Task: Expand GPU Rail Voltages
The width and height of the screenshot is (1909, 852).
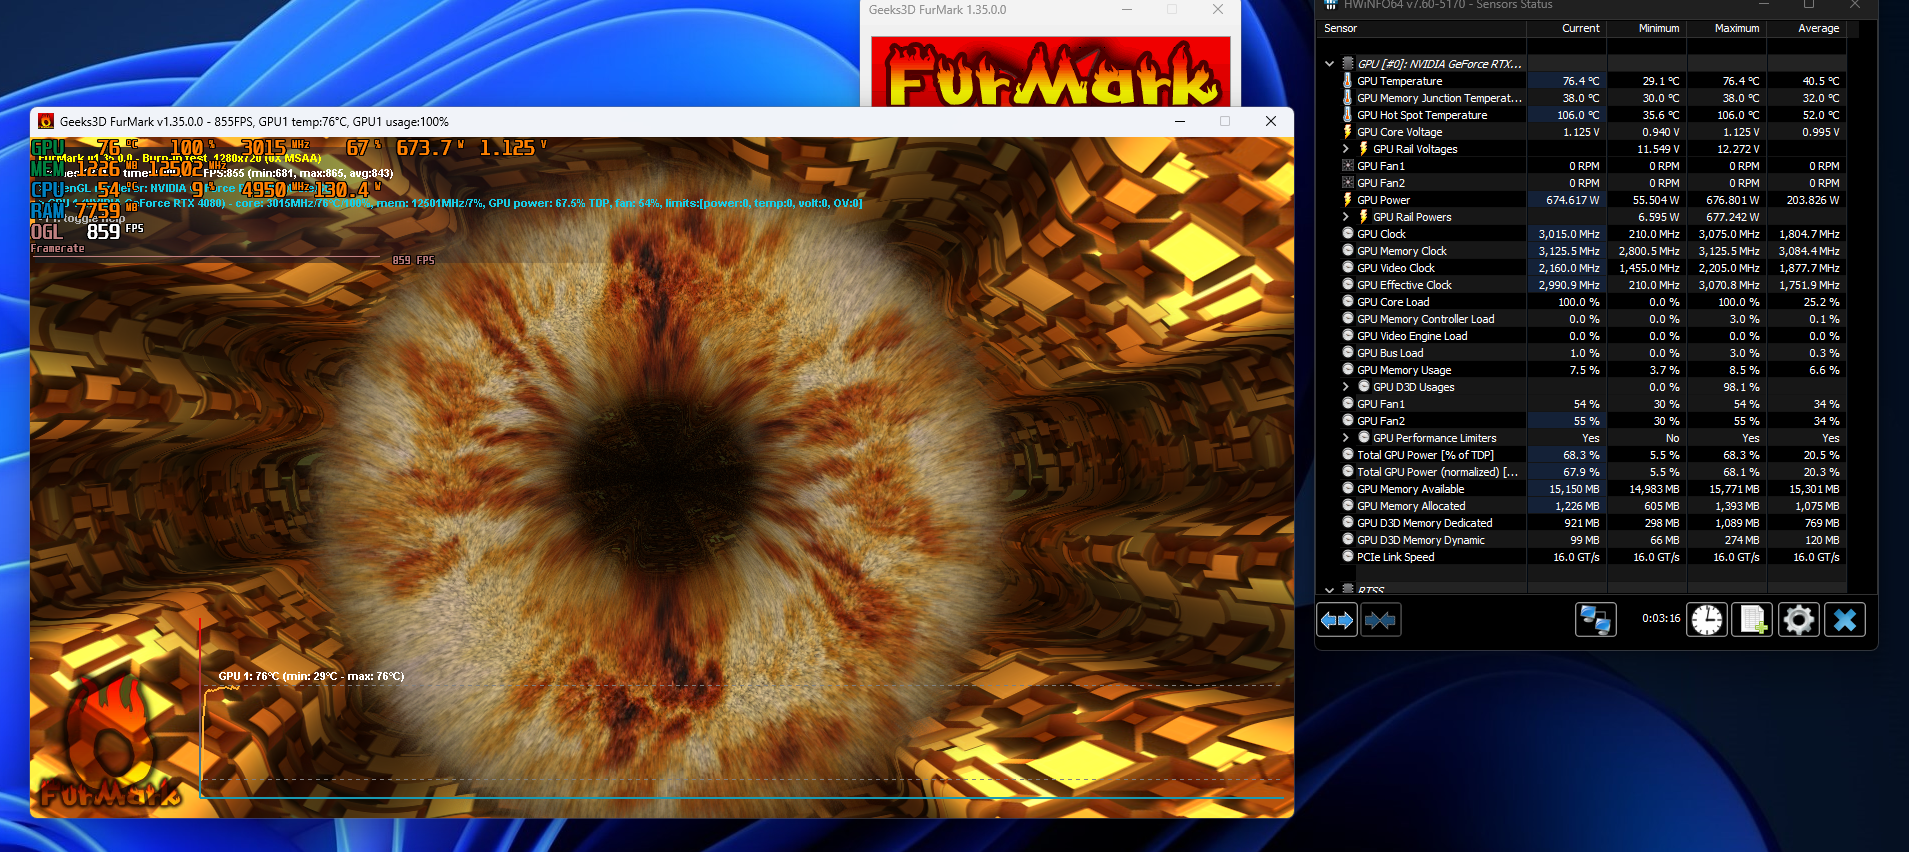Action: click(1345, 149)
